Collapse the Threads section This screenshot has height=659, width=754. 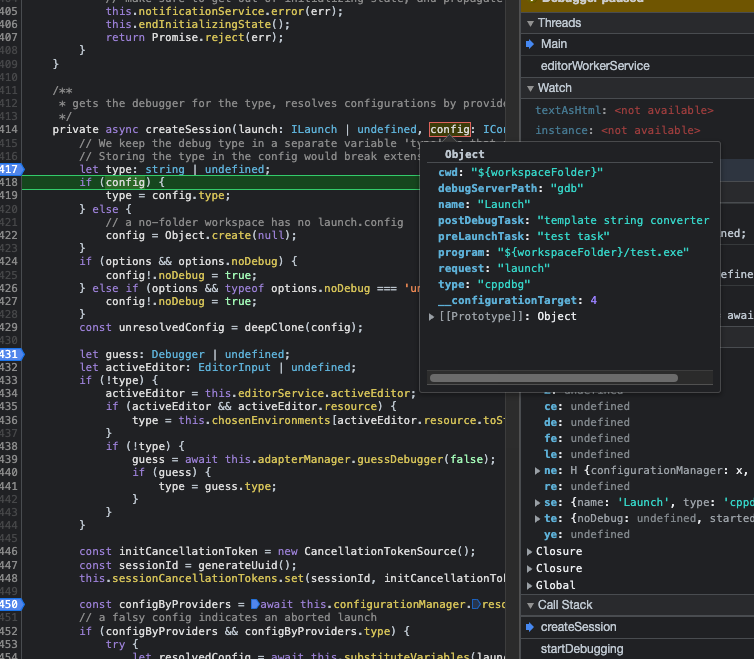coord(530,23)
